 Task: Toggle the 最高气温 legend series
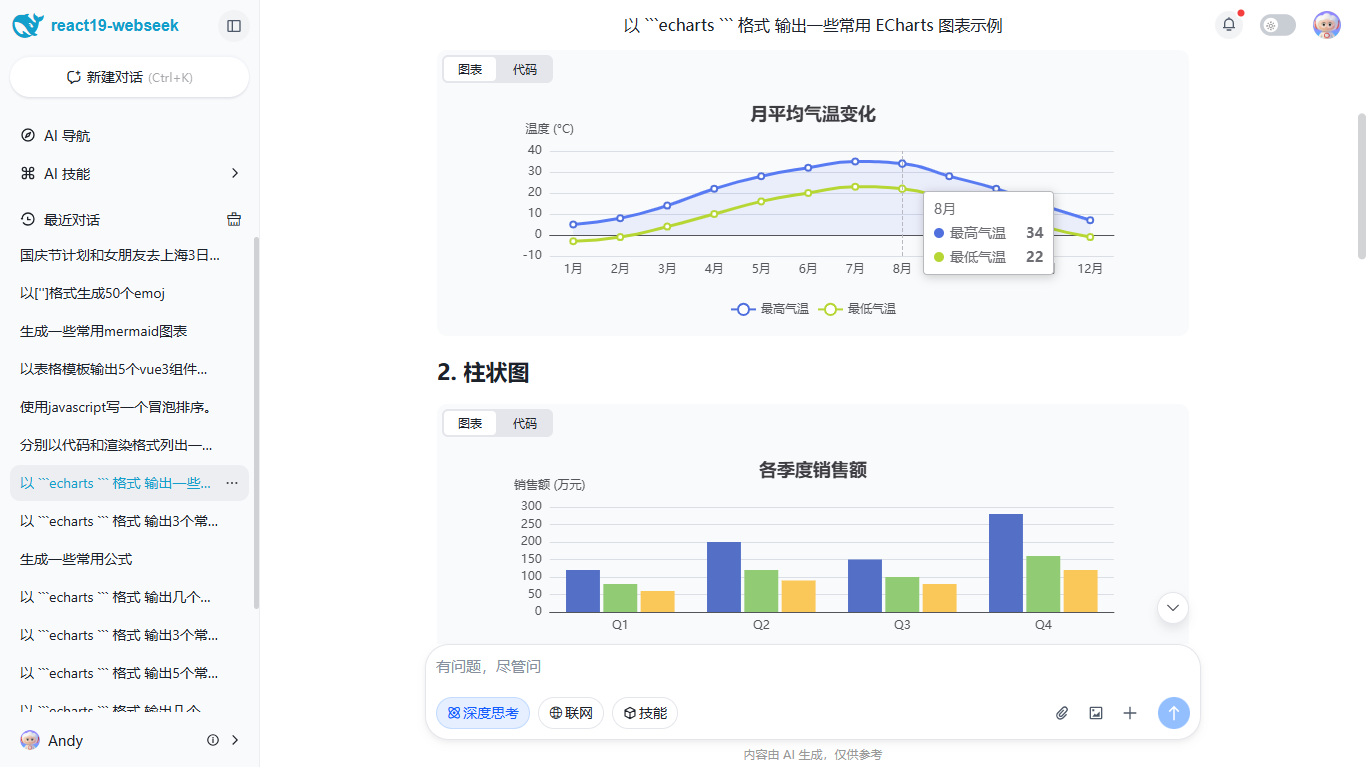(770, 309)
